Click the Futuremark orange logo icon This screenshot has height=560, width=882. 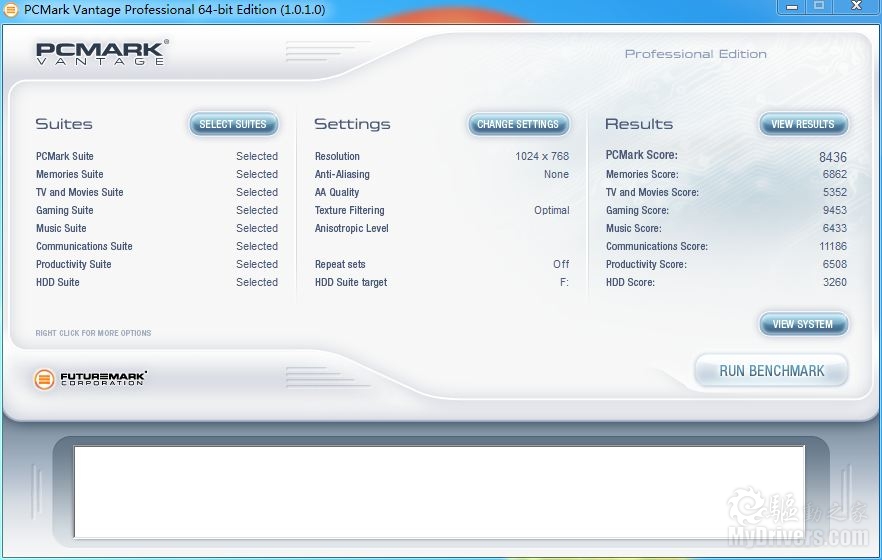[44, 379]
